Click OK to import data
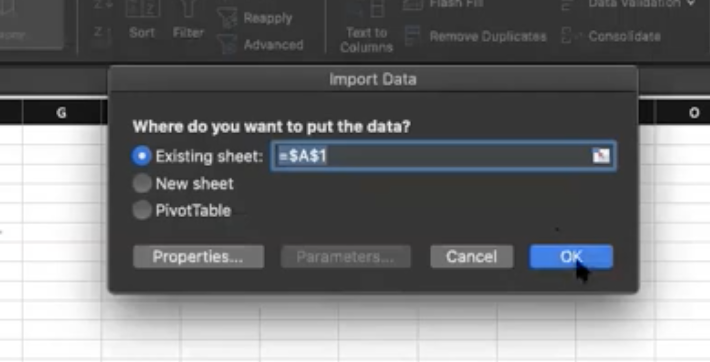710x362 pixels. pyautogui.click(x=571, y=257)
